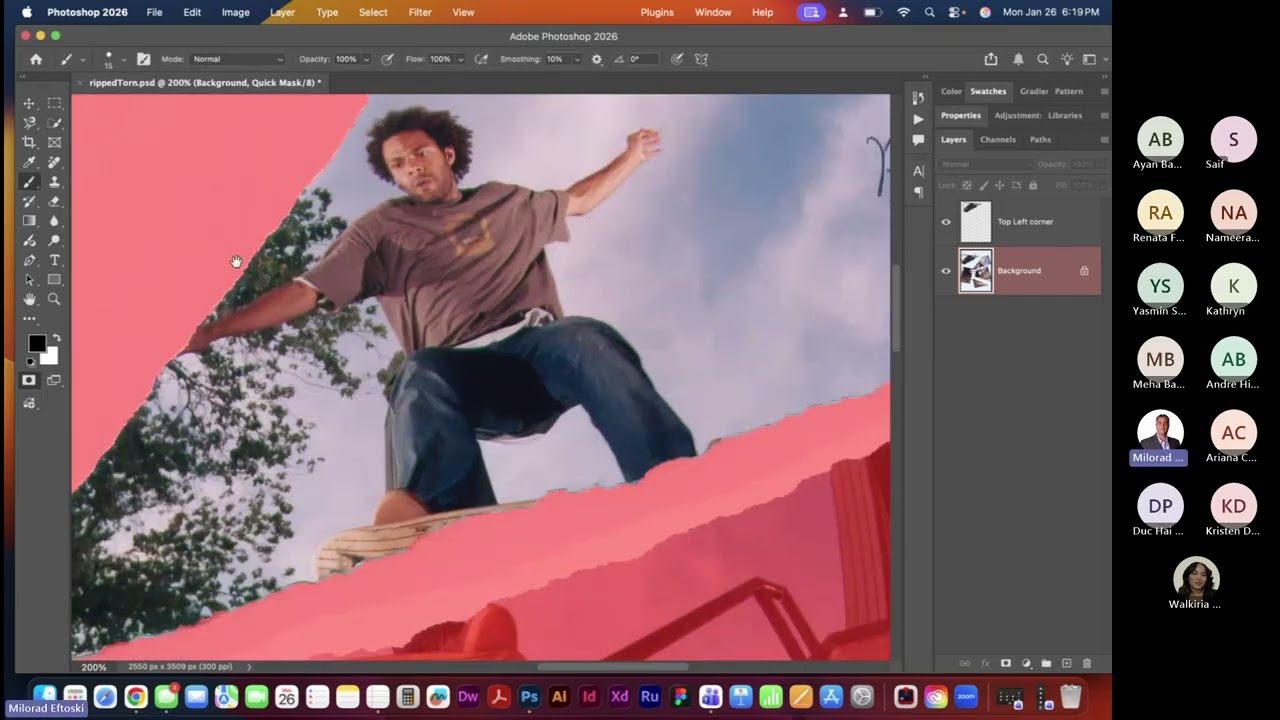Switch foreground and background colors
Viewport: 1280px width, 720px height.
point(55,337)
